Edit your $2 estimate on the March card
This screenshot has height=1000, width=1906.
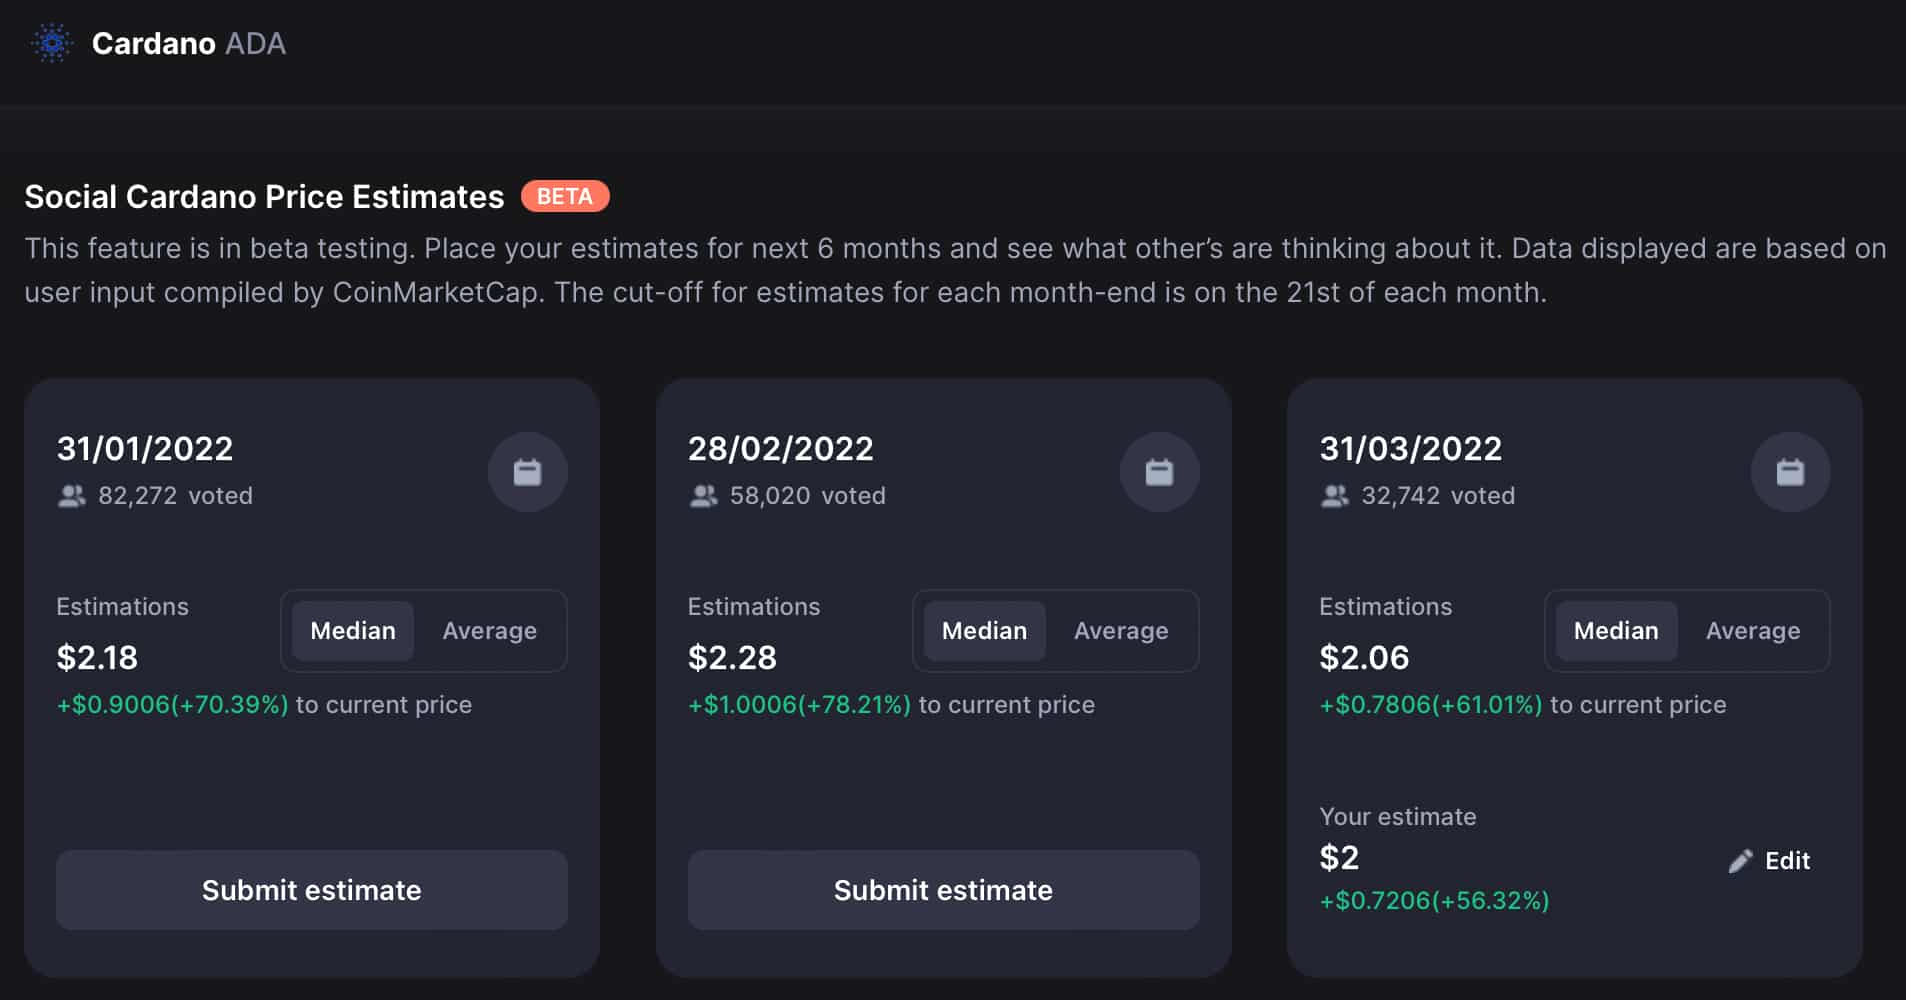(x=1786, y=860)
